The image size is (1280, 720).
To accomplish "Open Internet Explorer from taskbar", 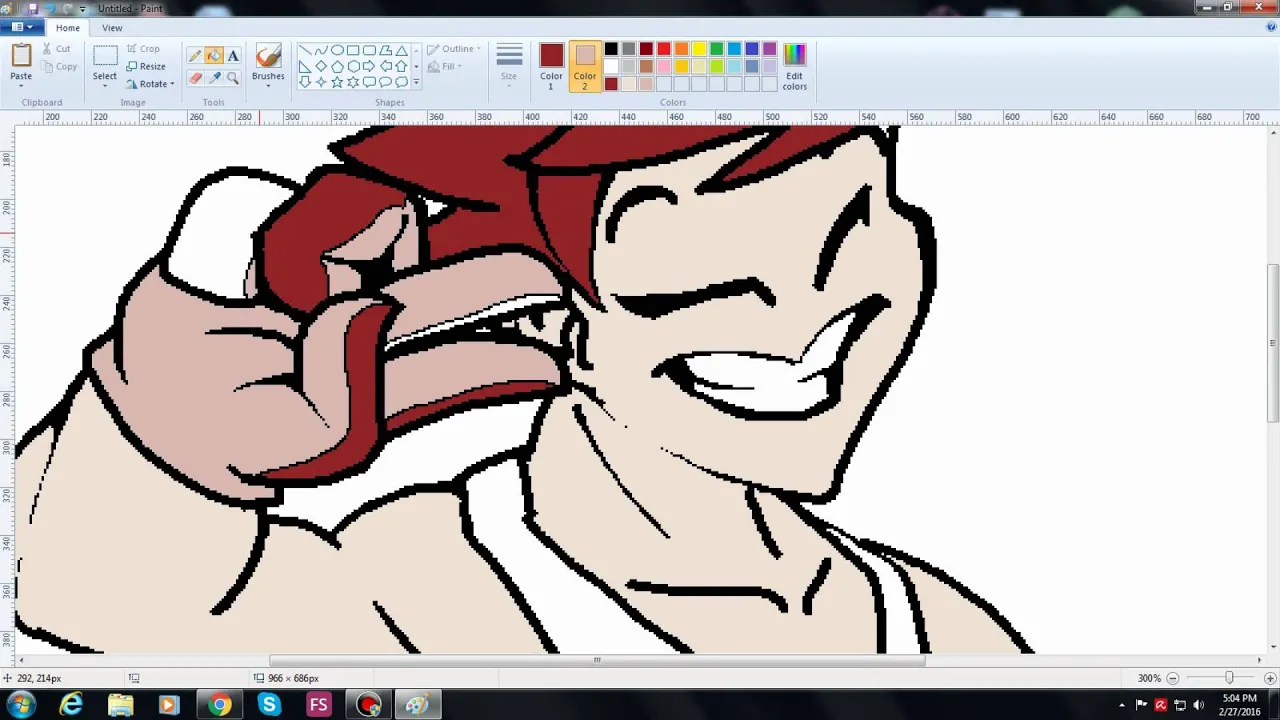I will [x=71, y=705].
